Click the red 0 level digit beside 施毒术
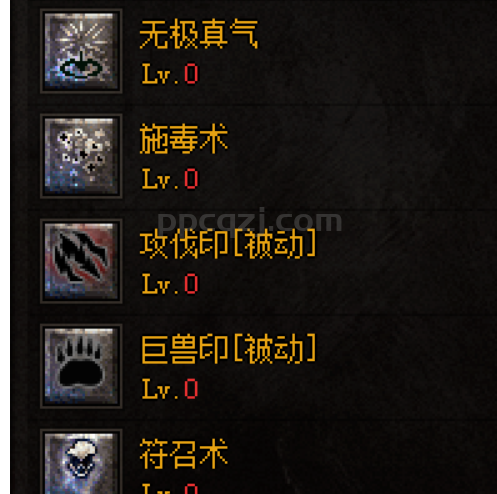This screenshot has height=494, width=497. coord(191,179)
